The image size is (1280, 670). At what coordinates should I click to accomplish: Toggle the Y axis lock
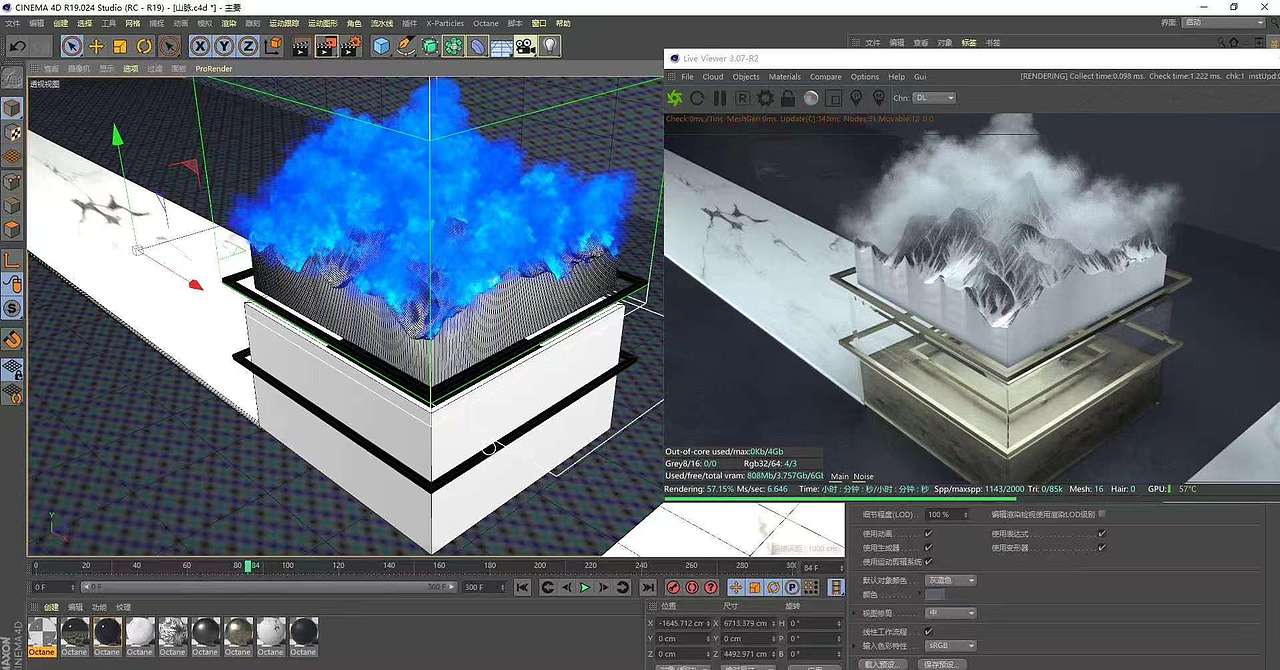coord(224,46)
